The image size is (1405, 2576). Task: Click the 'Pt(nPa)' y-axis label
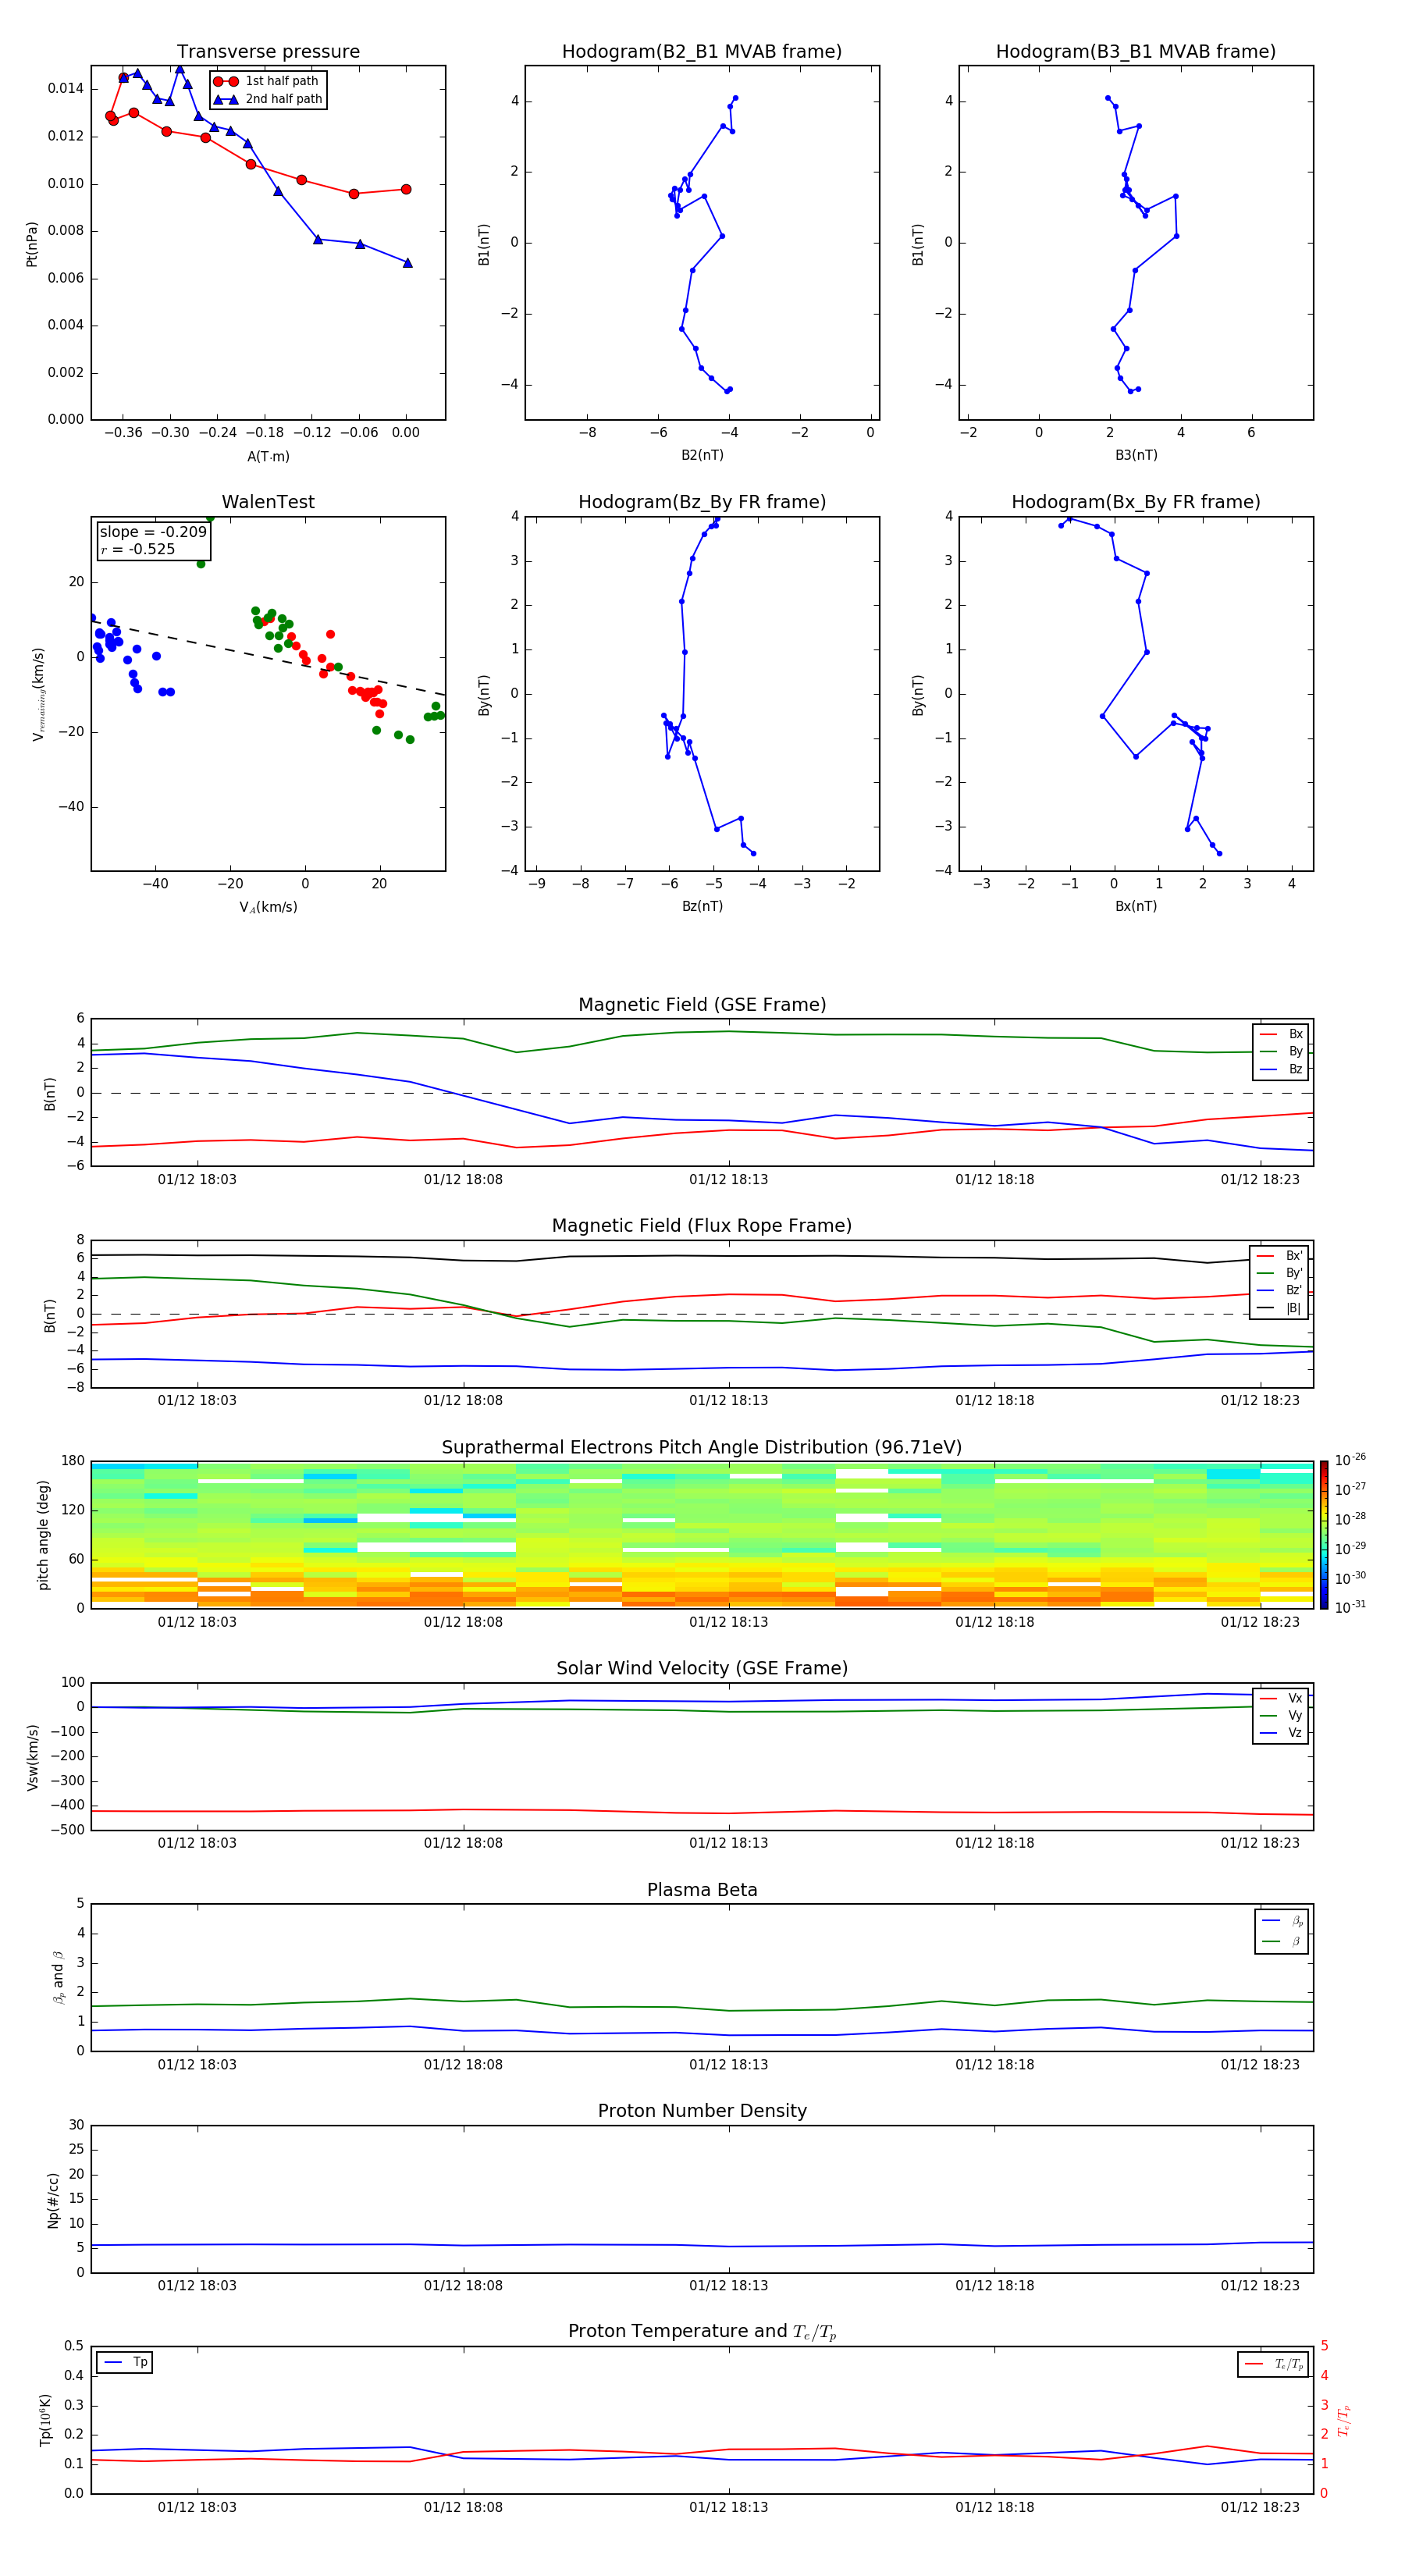pos(32,244)
